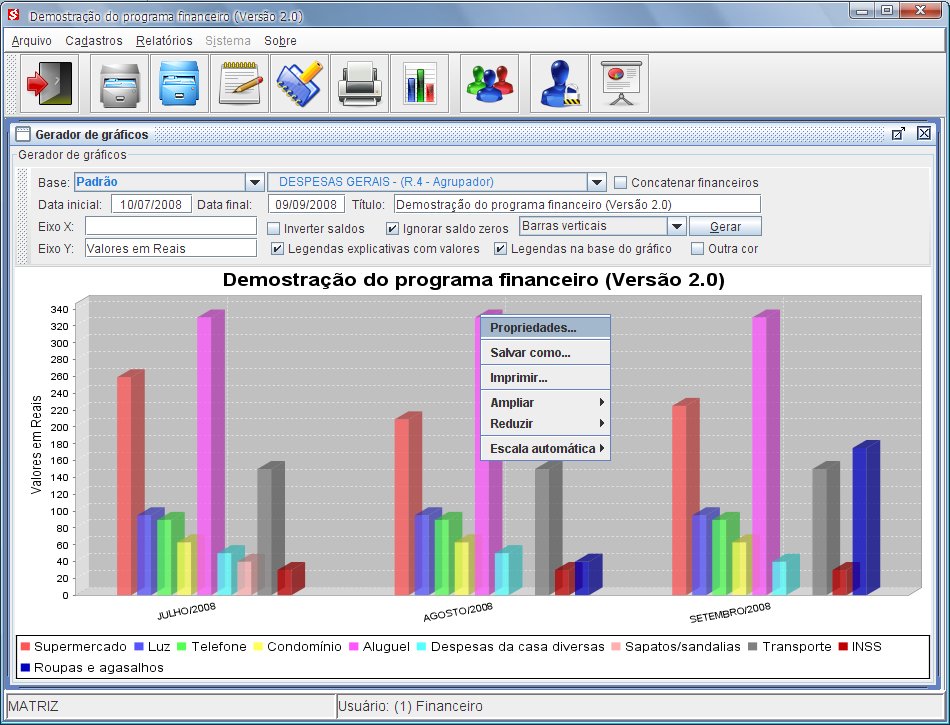Click the printer toolbar icon

[359, 84]
